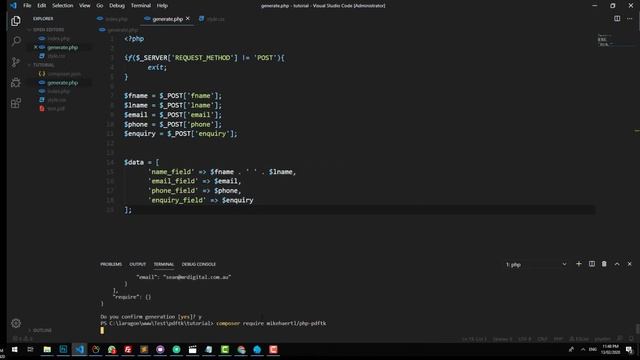640x360 pixels.
Task: Open the taskbar clock and date
Action: click(x=610, y=349)
